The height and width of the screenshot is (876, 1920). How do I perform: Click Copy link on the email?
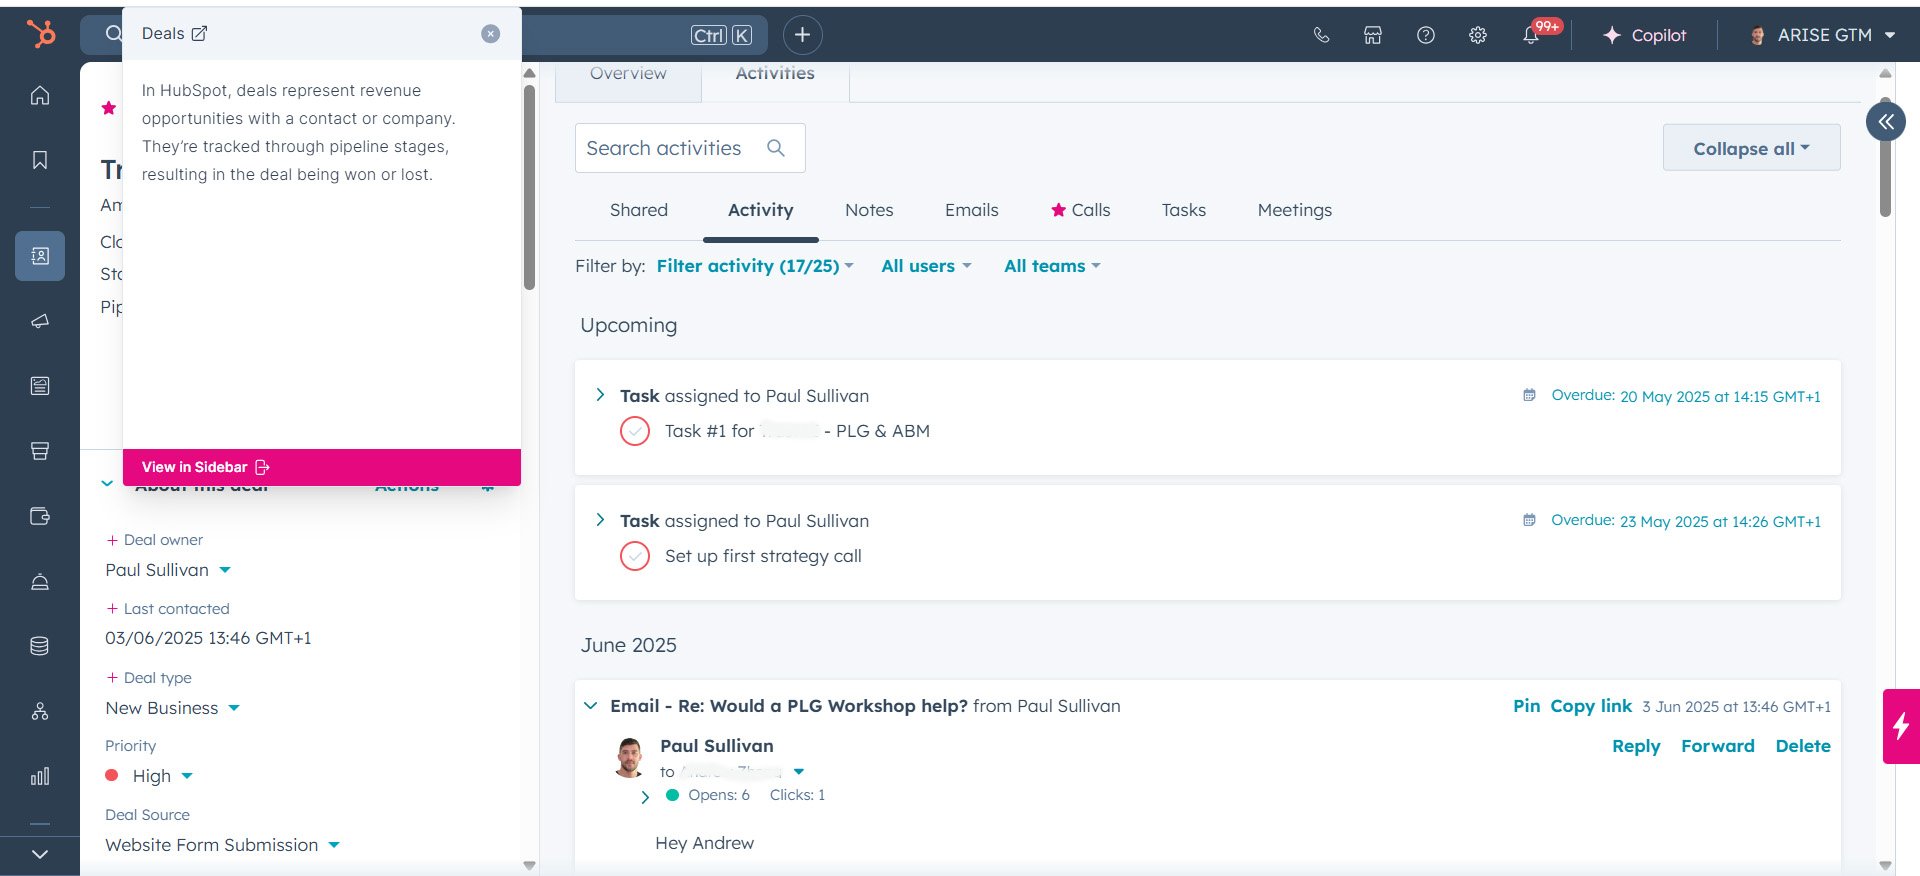[x=1591, y=706]
